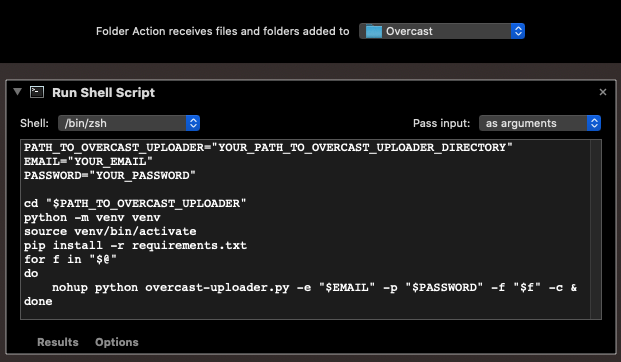Click the cd "$PATH_TO_OVERCAST_UPLOADER" script line
The image size is (621, 362).
pos(135,204)
